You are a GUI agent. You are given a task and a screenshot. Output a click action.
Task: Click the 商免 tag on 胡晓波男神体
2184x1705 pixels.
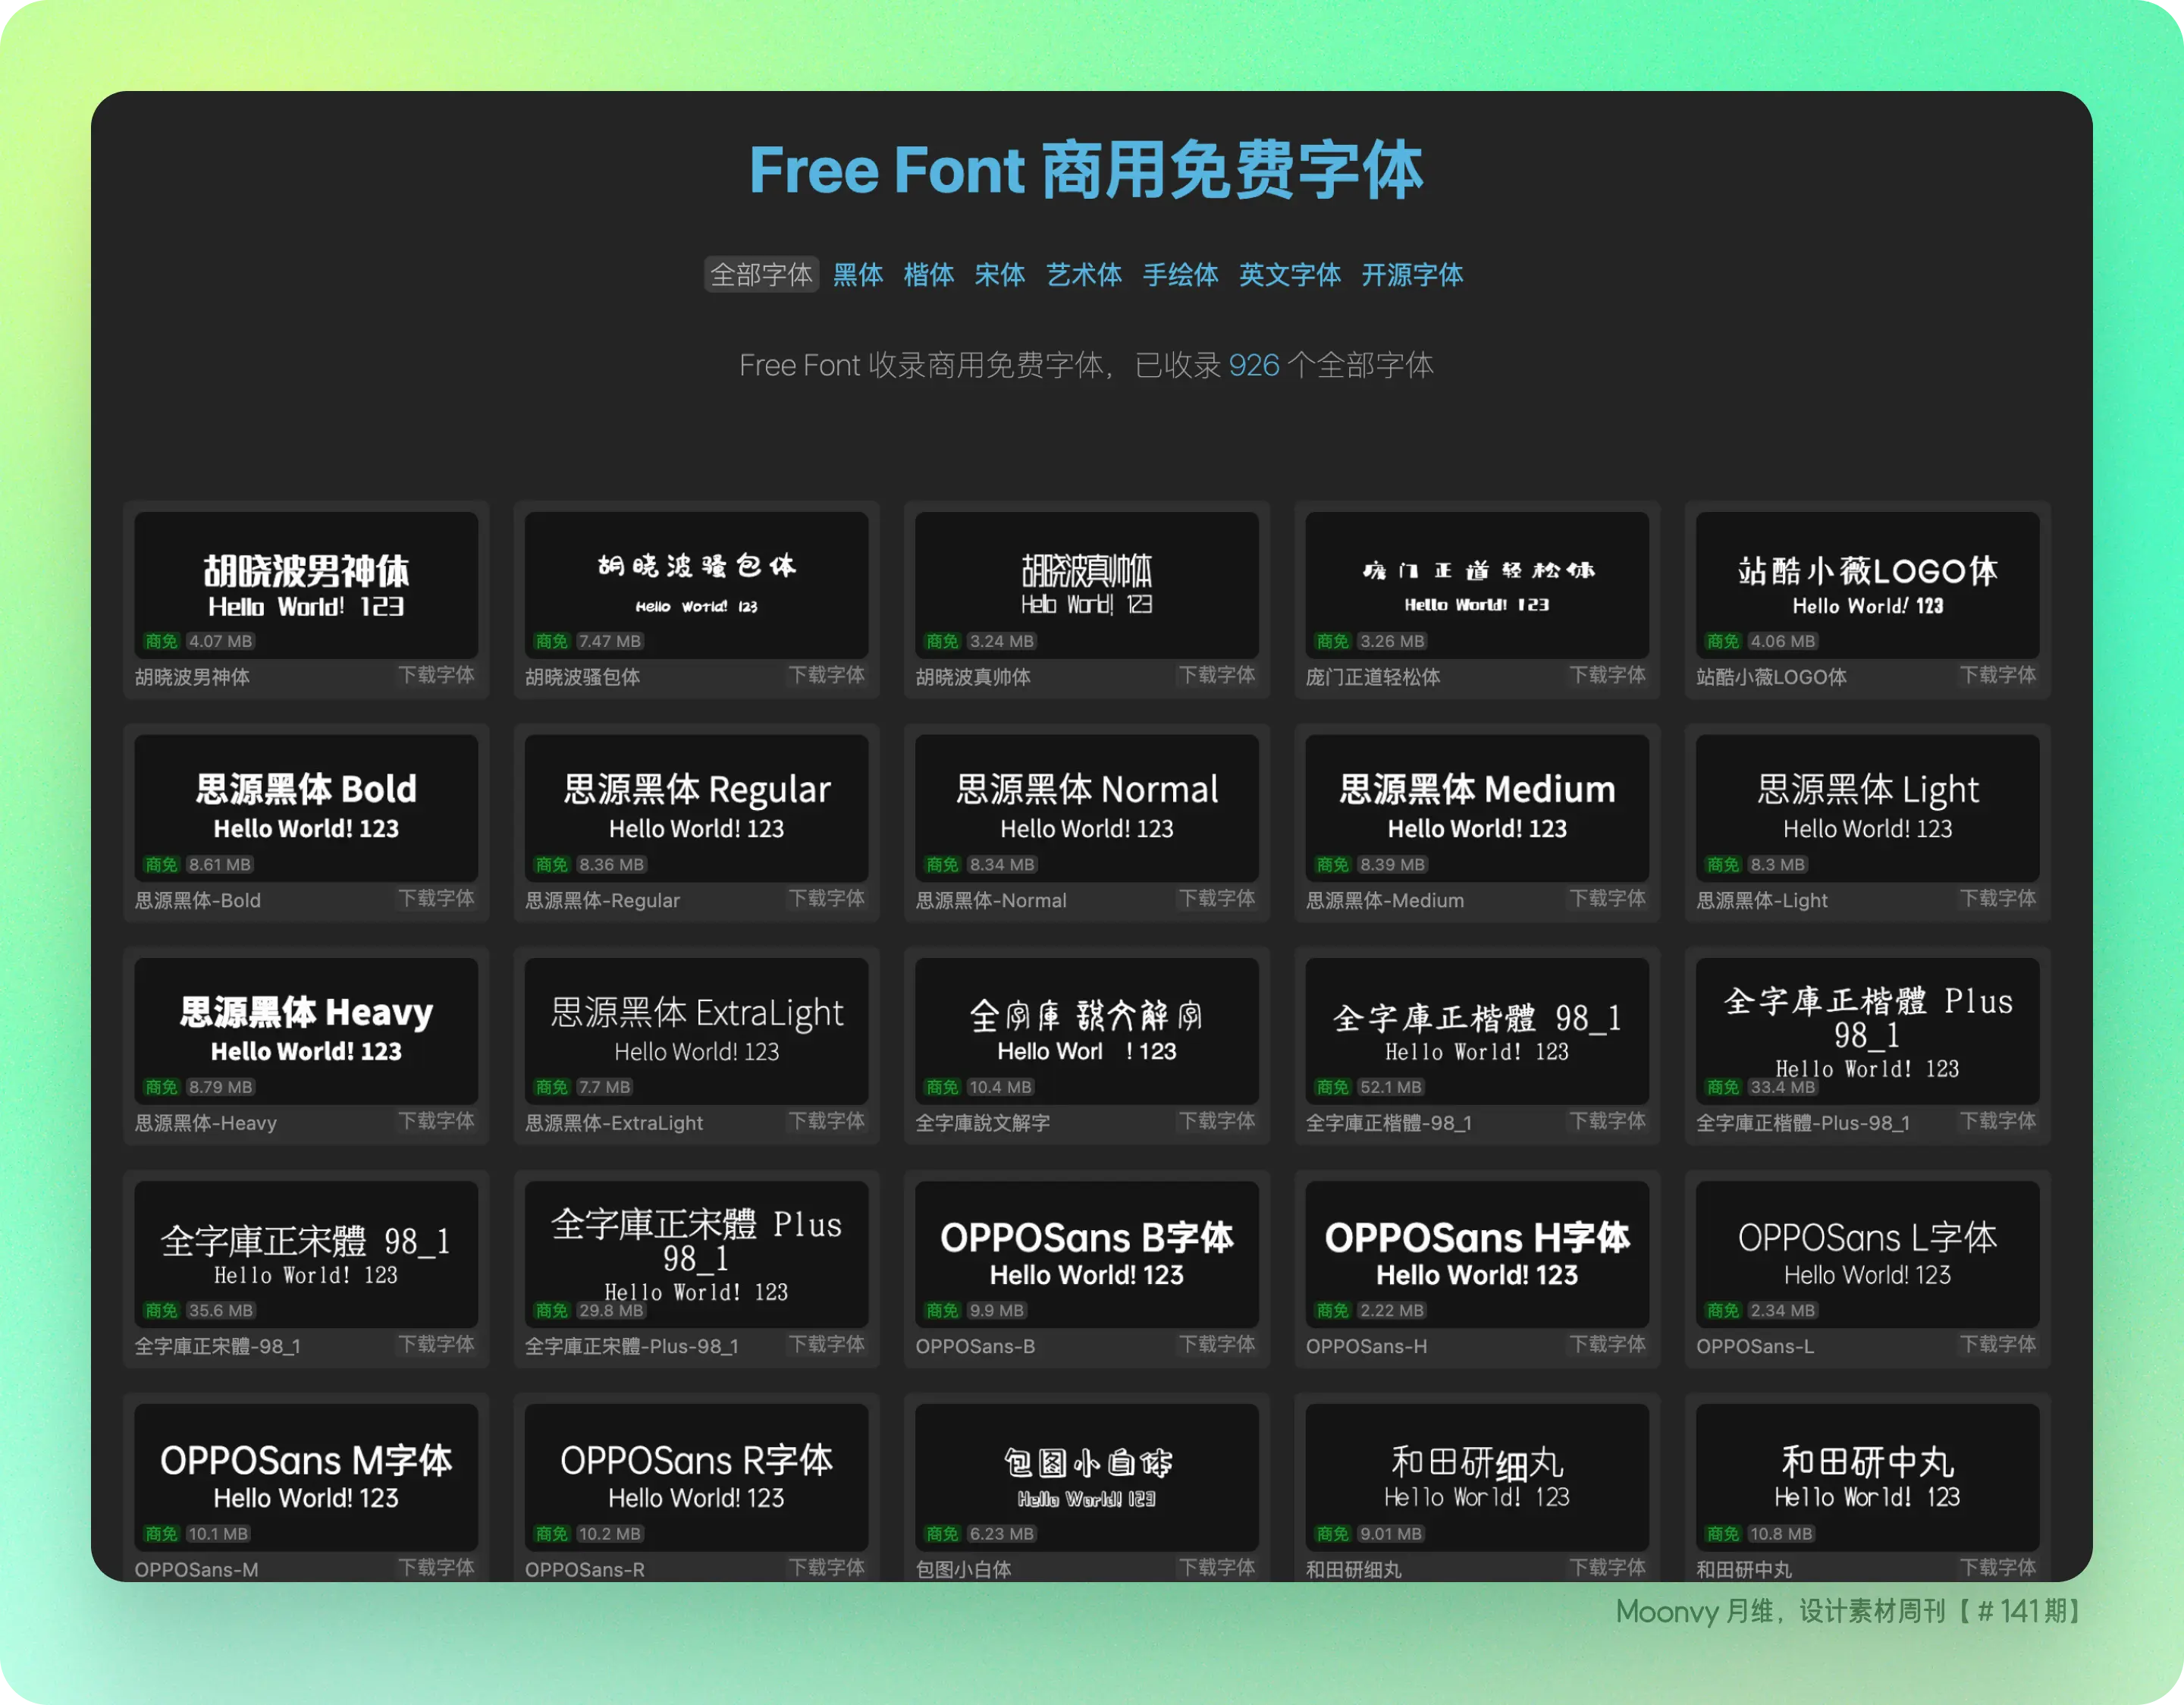tap(161, 641)
